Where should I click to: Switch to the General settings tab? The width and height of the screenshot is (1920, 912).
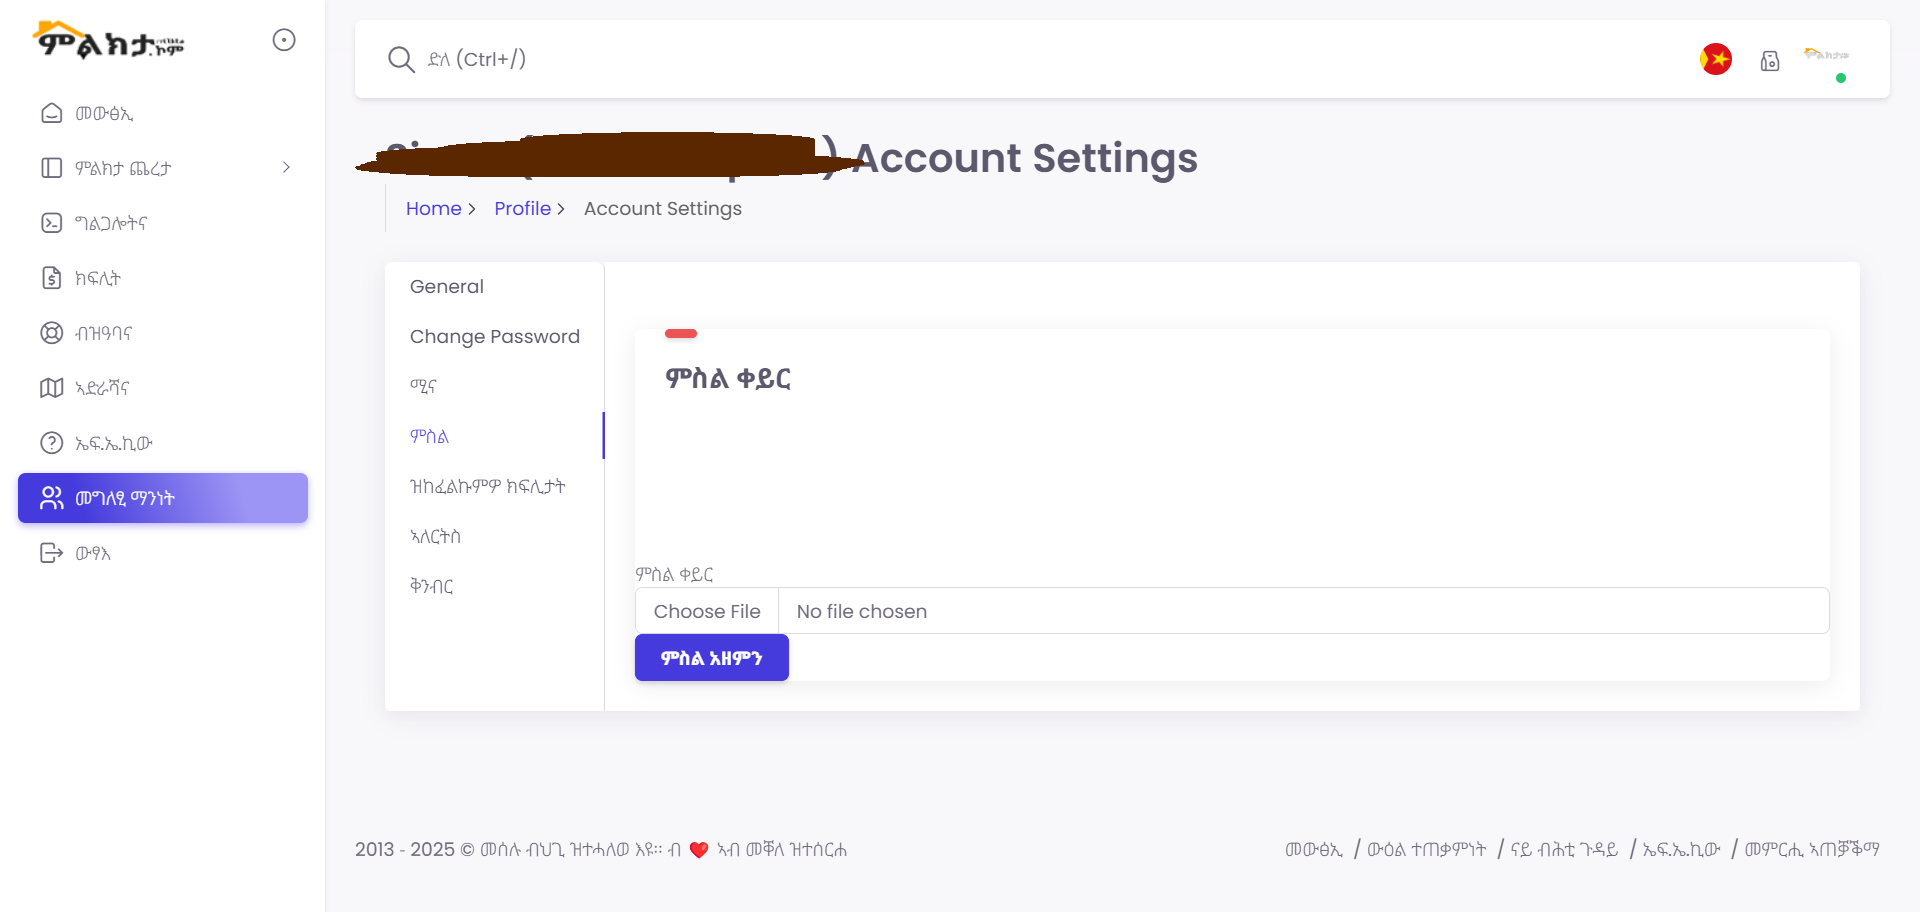pyautogui.click(x=446, y=287)
